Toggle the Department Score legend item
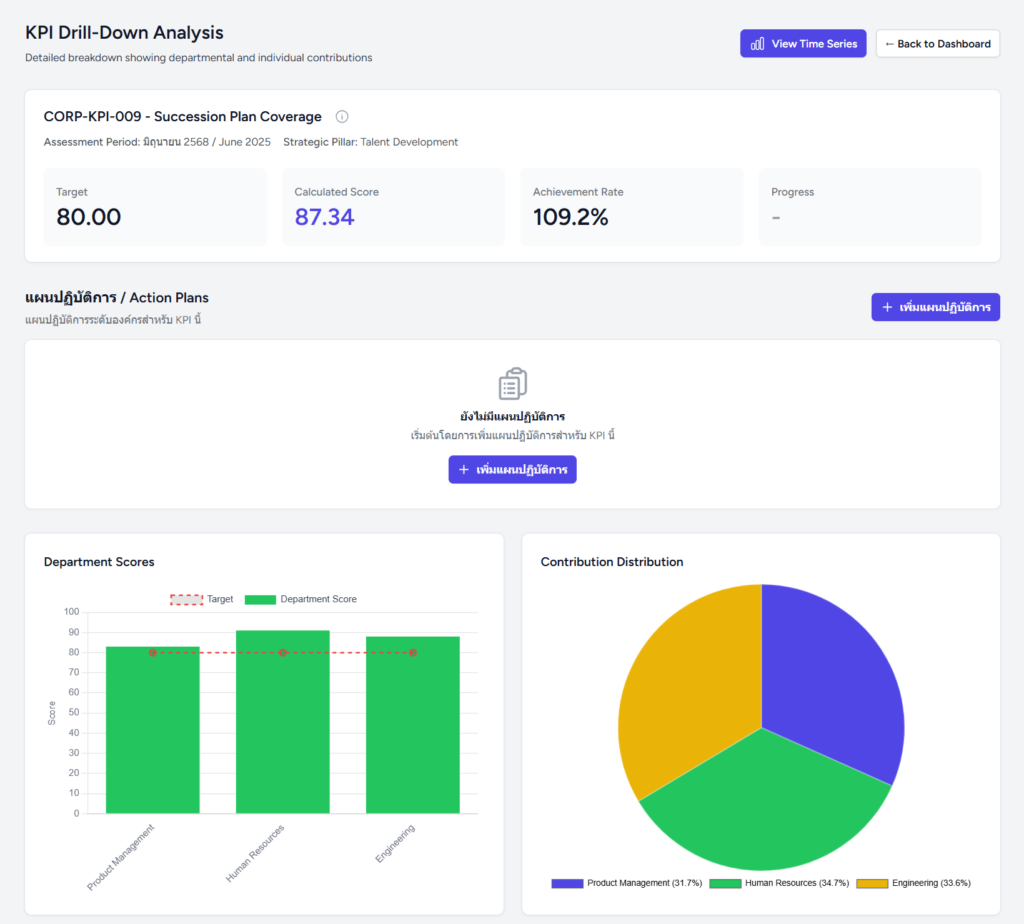Image resolution: width=1024 pixels, height=924 pixels. (301, 599)
